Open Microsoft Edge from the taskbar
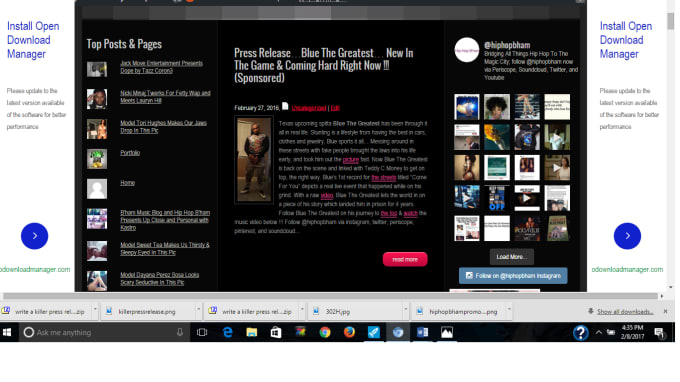Image resolution: width=680 pixels, height=382 pixels. [227, 333]
